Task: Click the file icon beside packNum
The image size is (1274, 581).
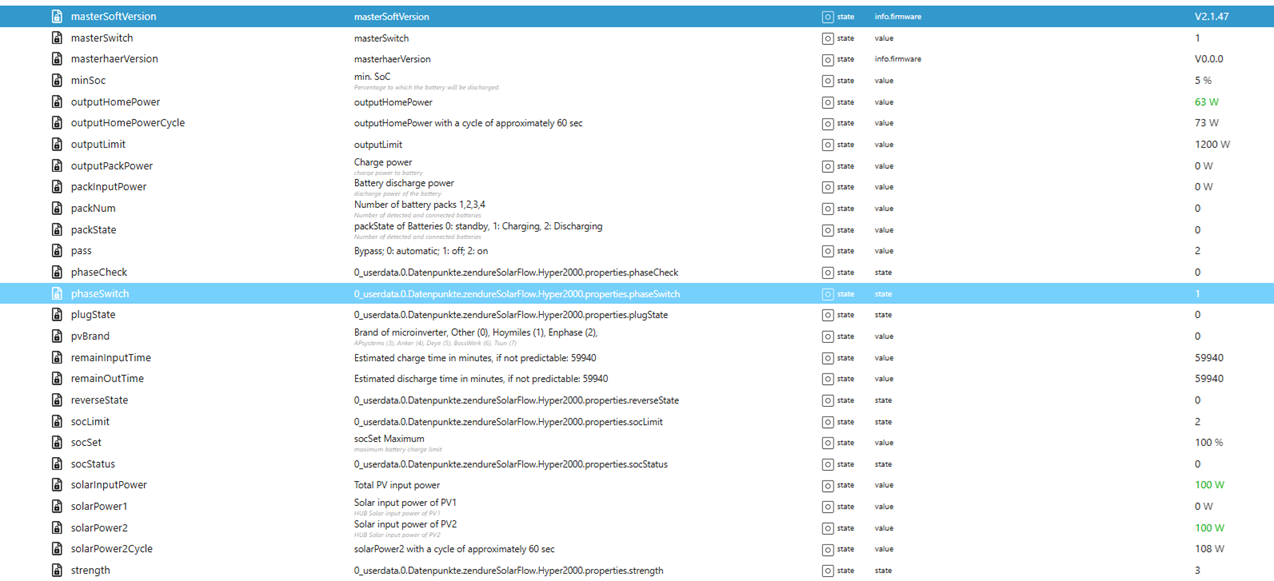Action: point(57,208)
